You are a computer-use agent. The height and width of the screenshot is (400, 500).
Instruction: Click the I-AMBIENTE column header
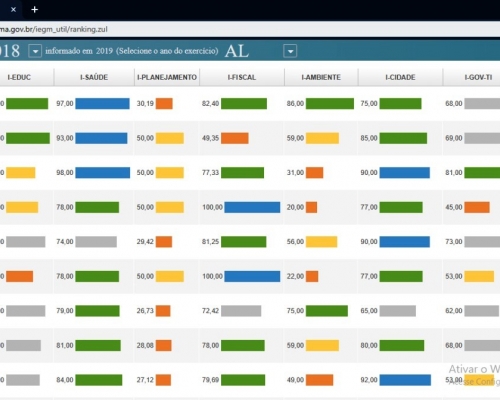[321, 77]
